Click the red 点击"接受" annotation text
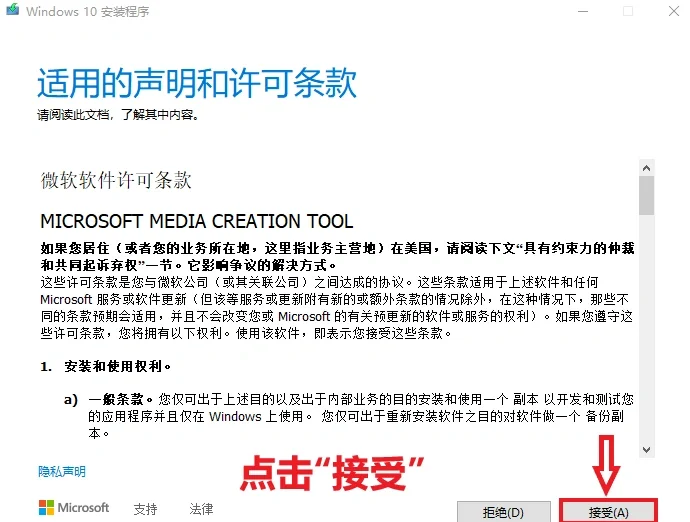 [333, 472]
